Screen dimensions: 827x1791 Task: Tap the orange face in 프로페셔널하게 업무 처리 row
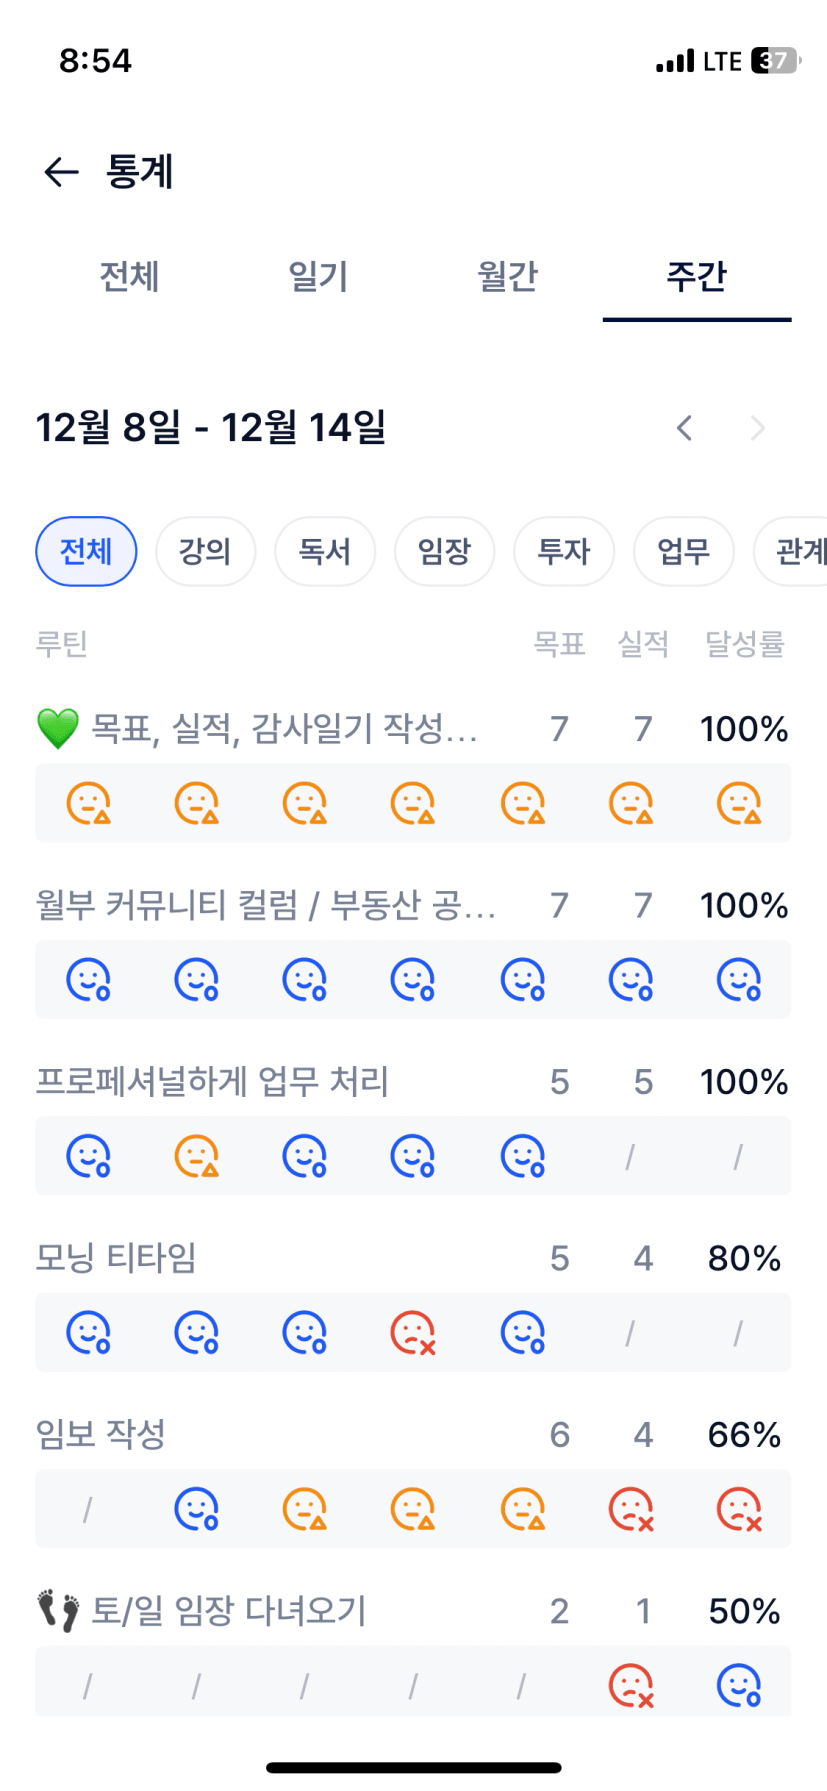196,1156
